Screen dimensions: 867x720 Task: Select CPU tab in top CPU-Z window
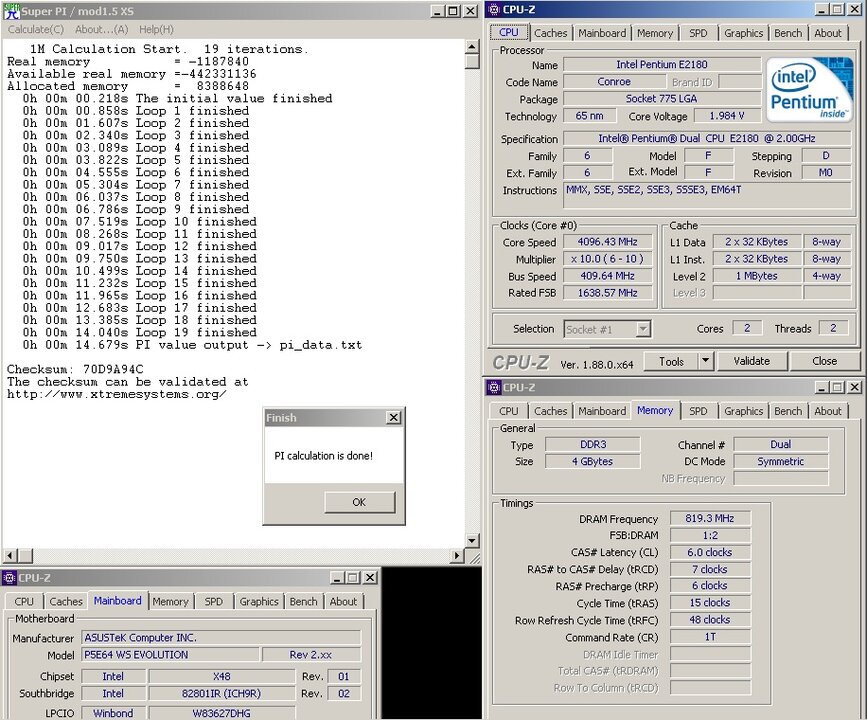tap(509, 32)
